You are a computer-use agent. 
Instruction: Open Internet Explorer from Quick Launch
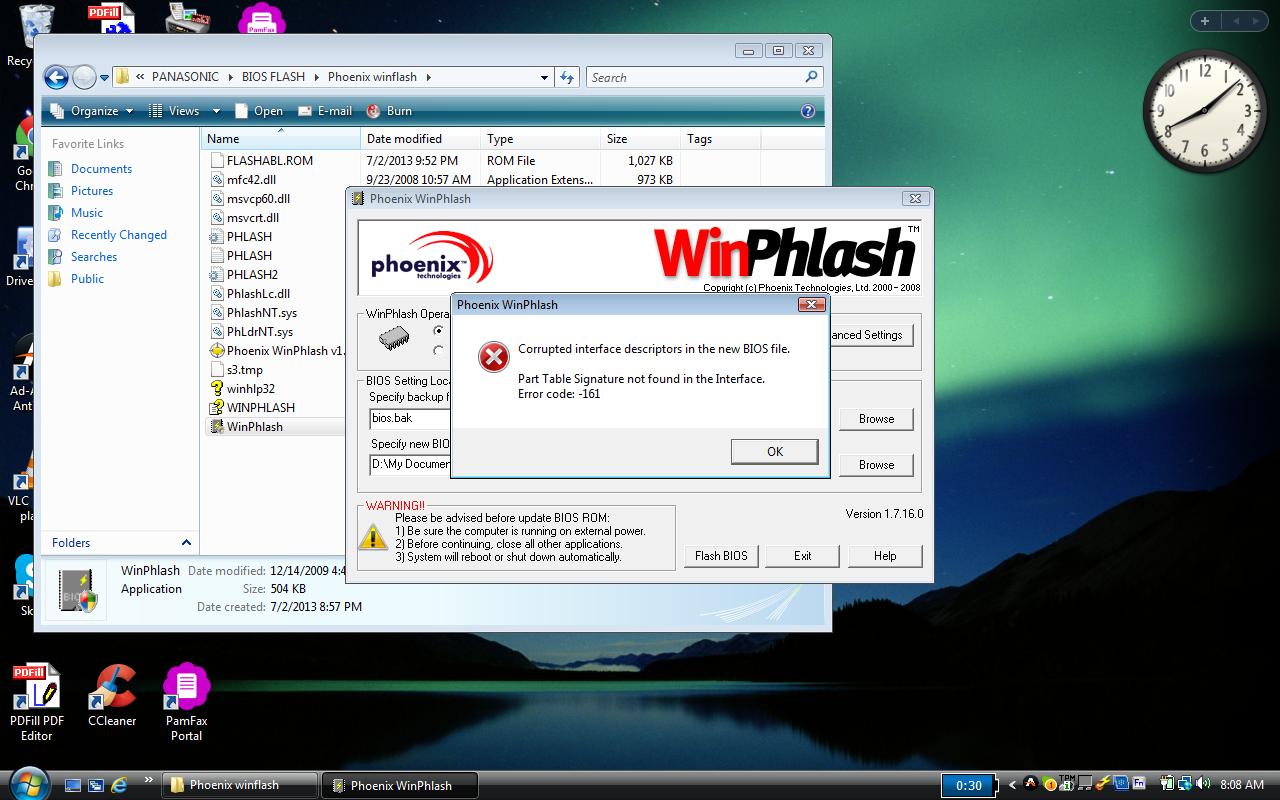click(119, 785)
